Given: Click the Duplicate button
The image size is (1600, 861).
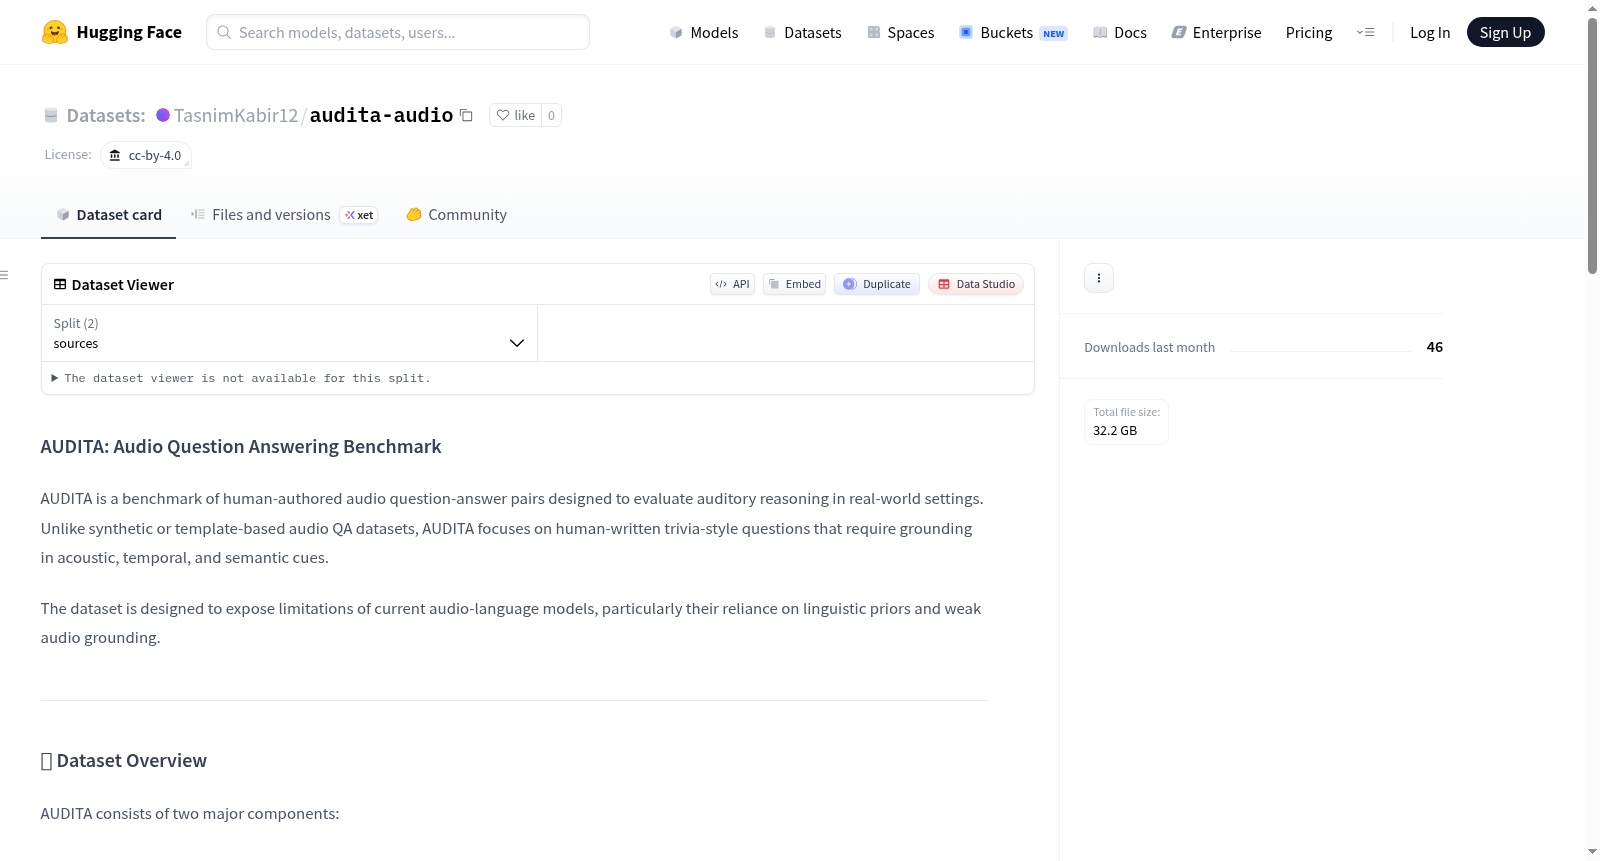Looking at the screenshot, I should [x=877, y=284].
